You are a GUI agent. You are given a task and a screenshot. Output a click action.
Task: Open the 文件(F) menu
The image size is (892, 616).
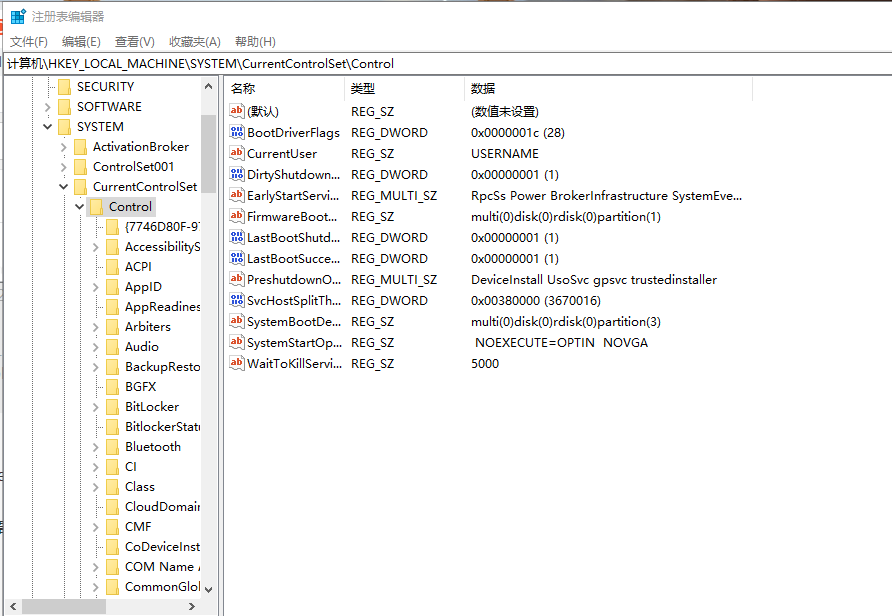point(29,41)
